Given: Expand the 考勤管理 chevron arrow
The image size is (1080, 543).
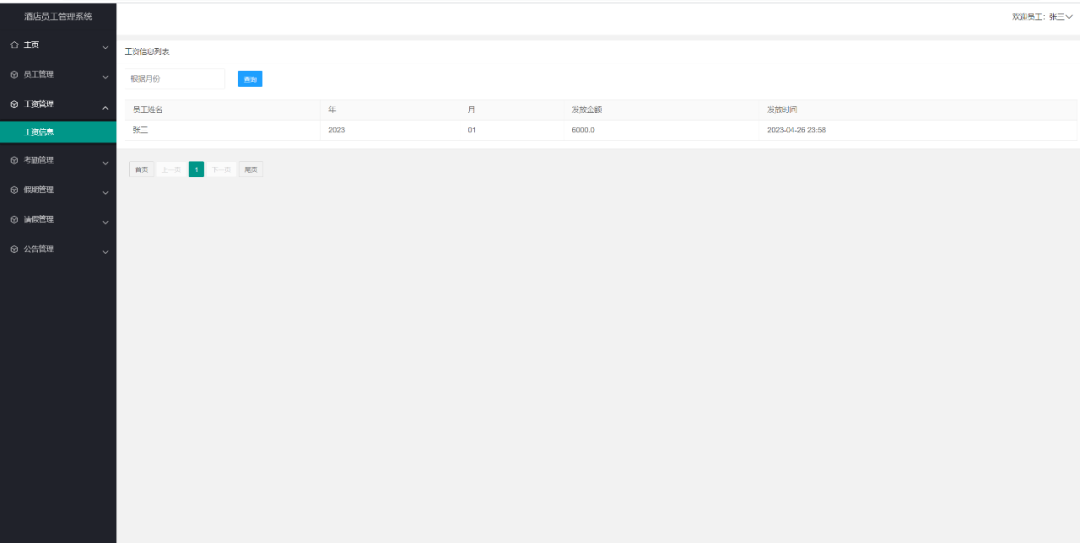Looking at the screenshot, I should coord(105,162).
